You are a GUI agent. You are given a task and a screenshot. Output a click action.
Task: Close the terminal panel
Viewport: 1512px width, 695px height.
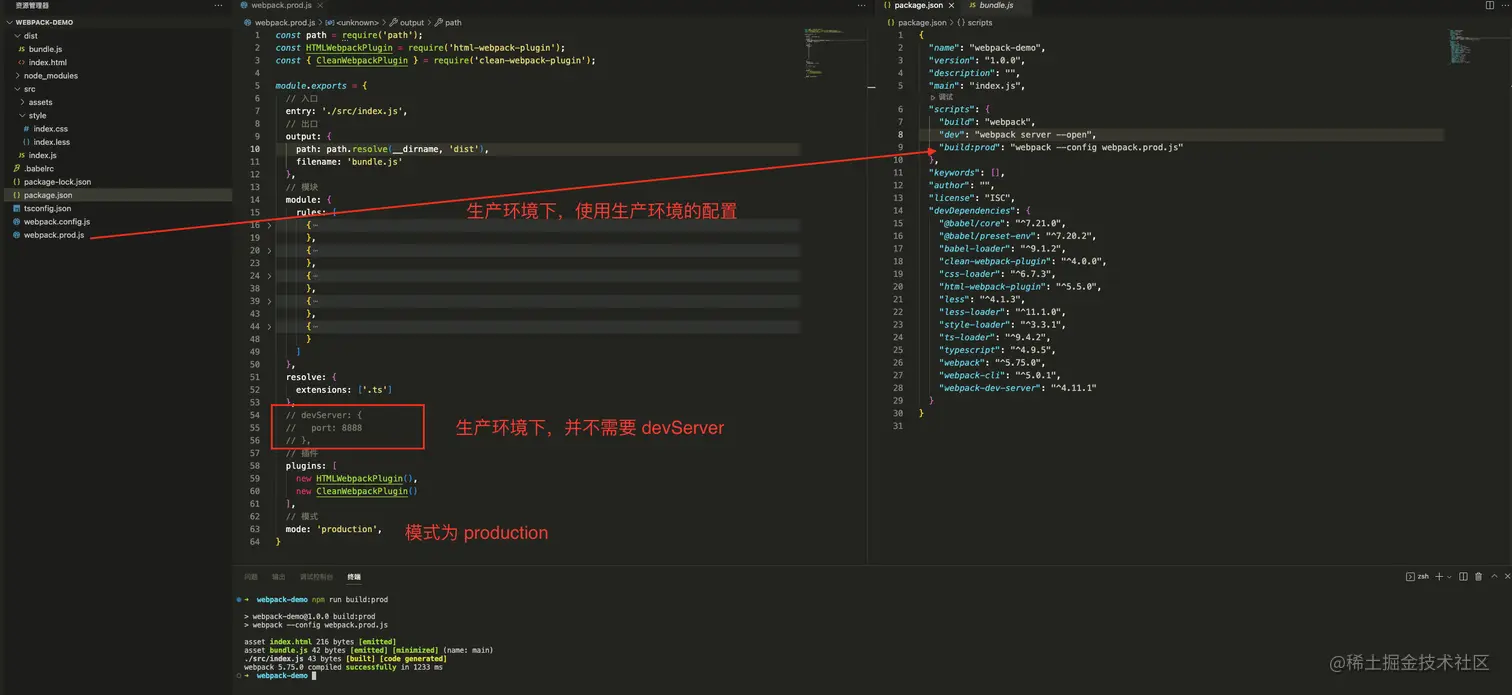[1506, 577]
